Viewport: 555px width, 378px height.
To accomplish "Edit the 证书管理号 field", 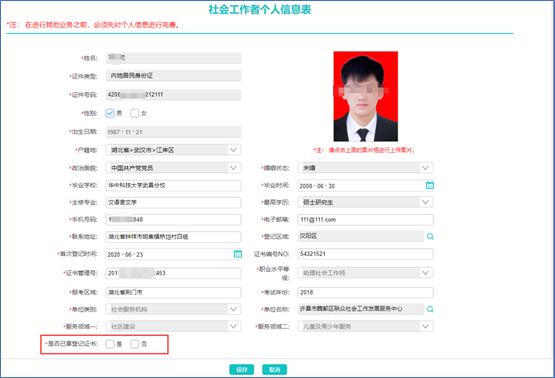I will (x=173, y=273).
